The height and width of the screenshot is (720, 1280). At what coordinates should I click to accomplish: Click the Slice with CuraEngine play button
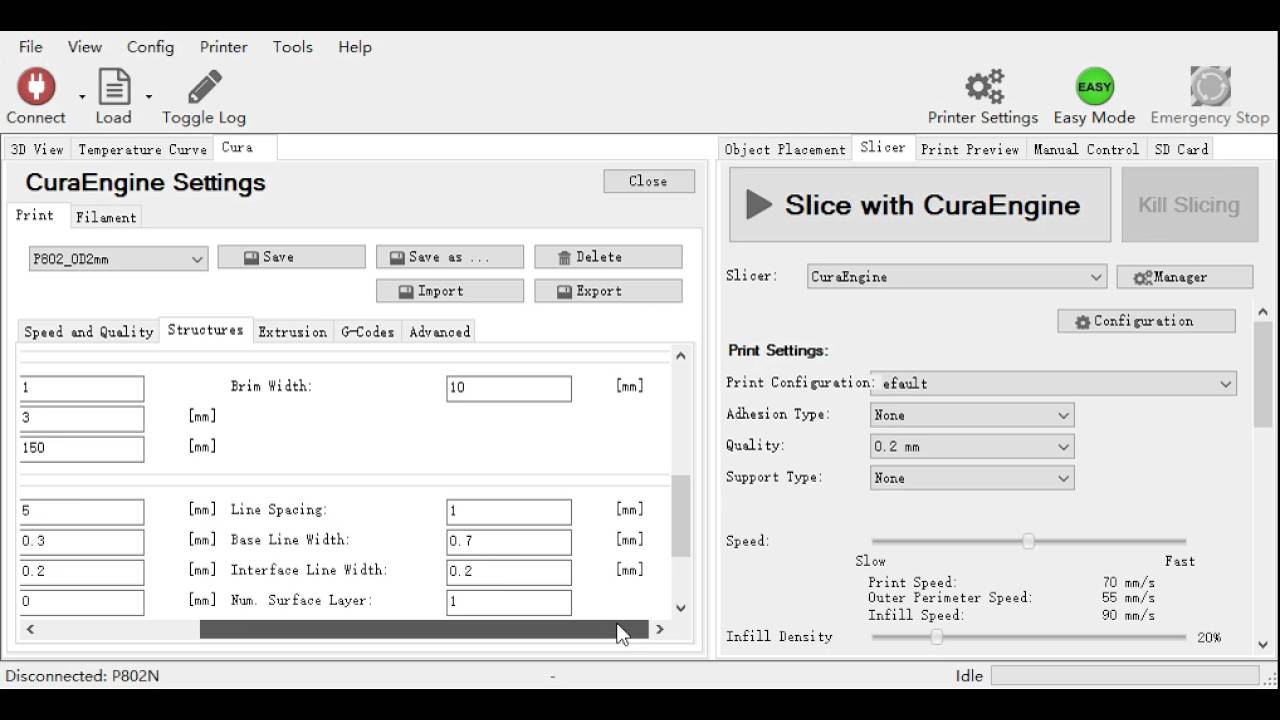coord(920,205)
